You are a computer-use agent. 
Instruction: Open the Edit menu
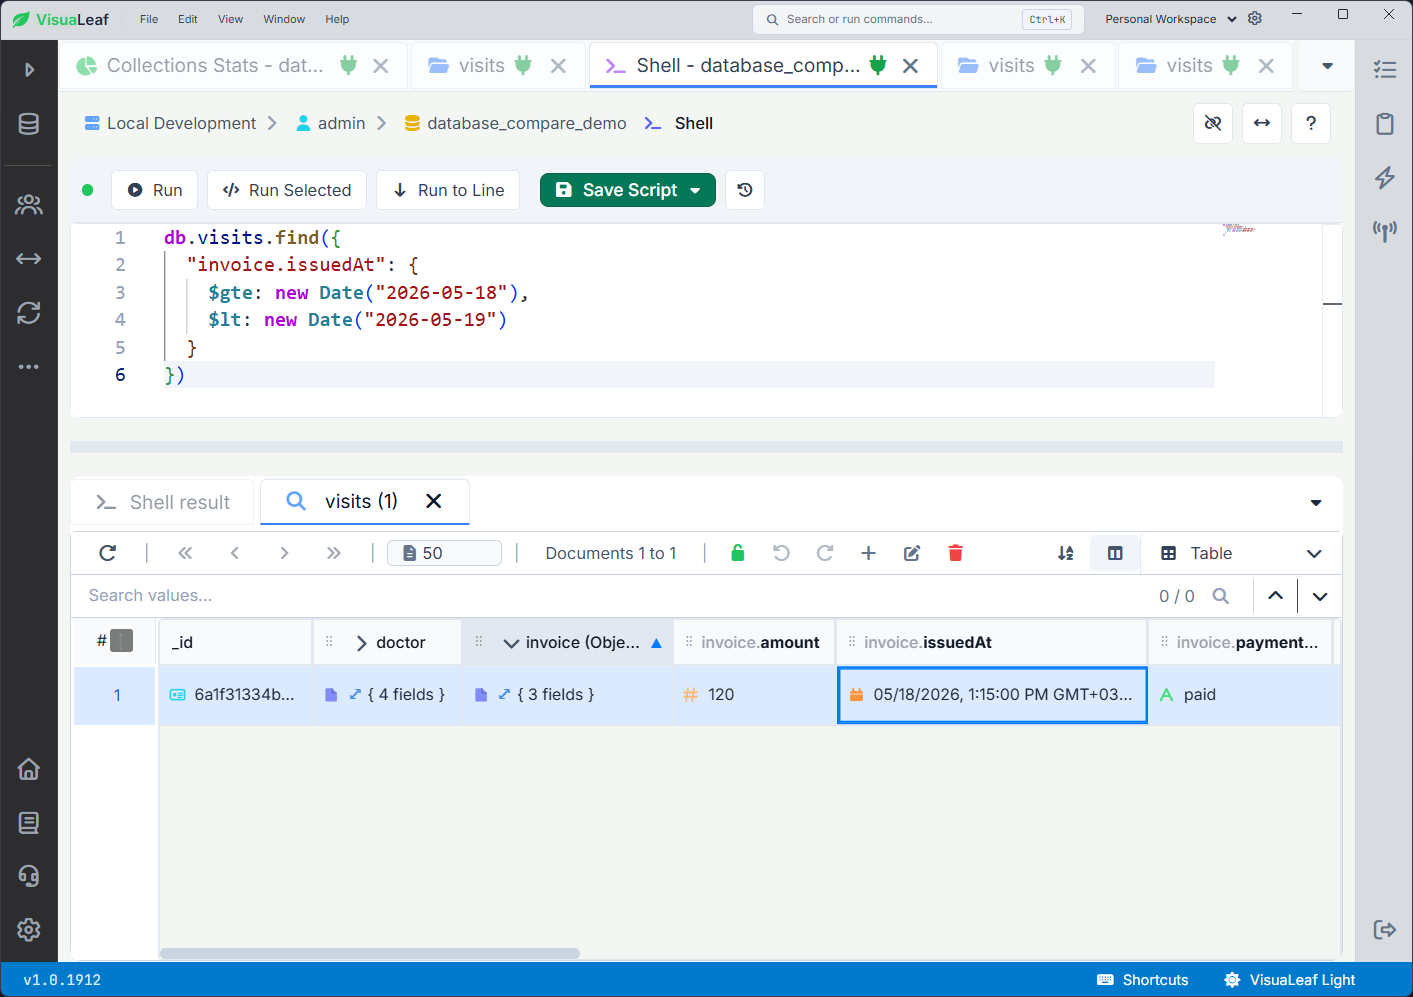click(x=188, y=19)
